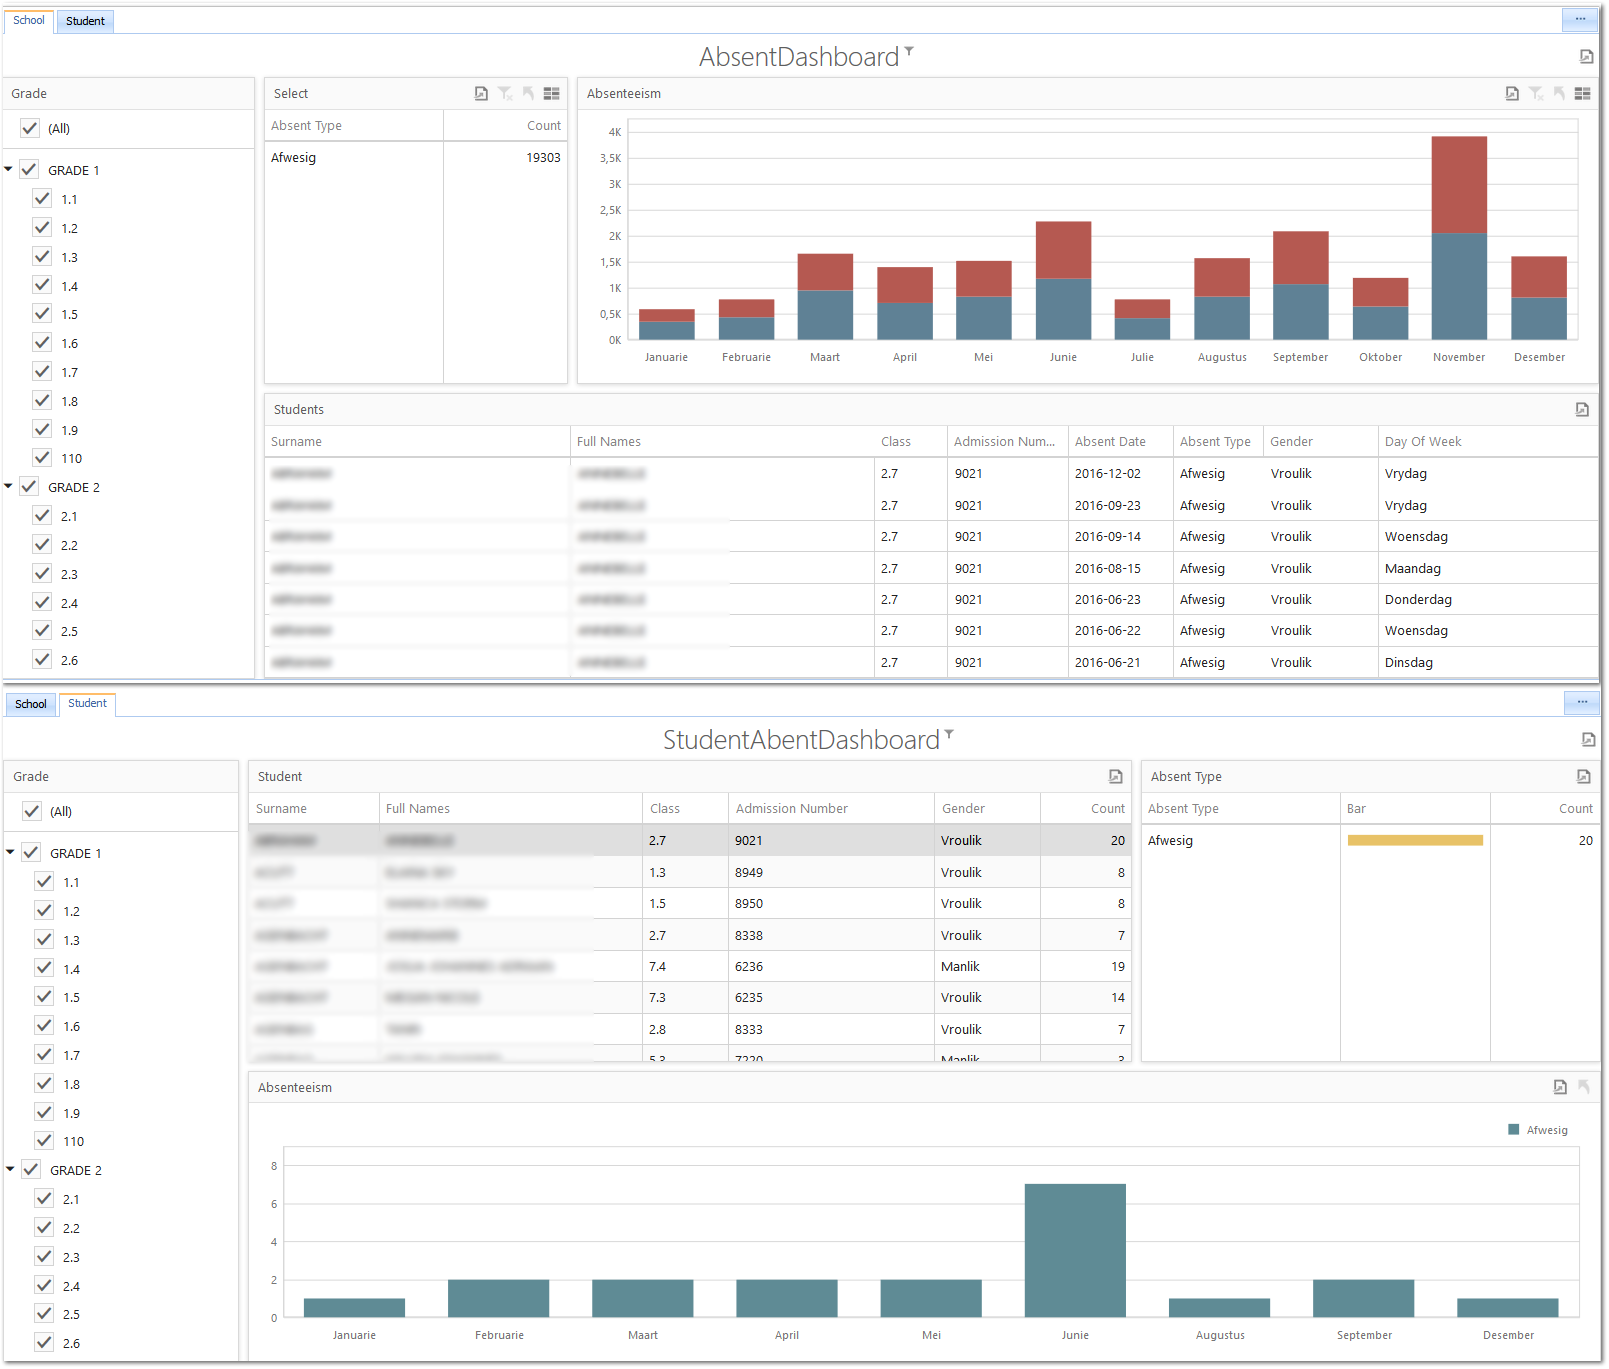1609x1369 pixels.
Task: Uncheck class 110 in AbsentDashboard Grade filter
Action: 42,458
